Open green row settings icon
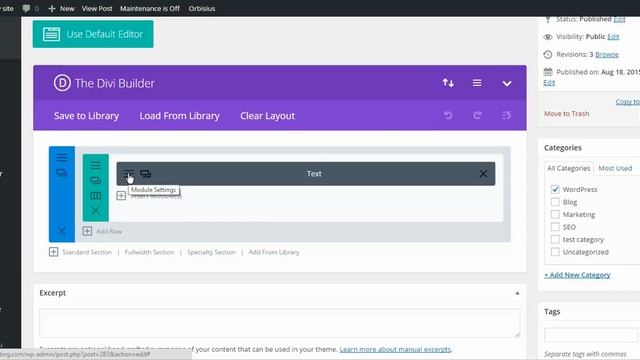 click(x=96, y=165)
